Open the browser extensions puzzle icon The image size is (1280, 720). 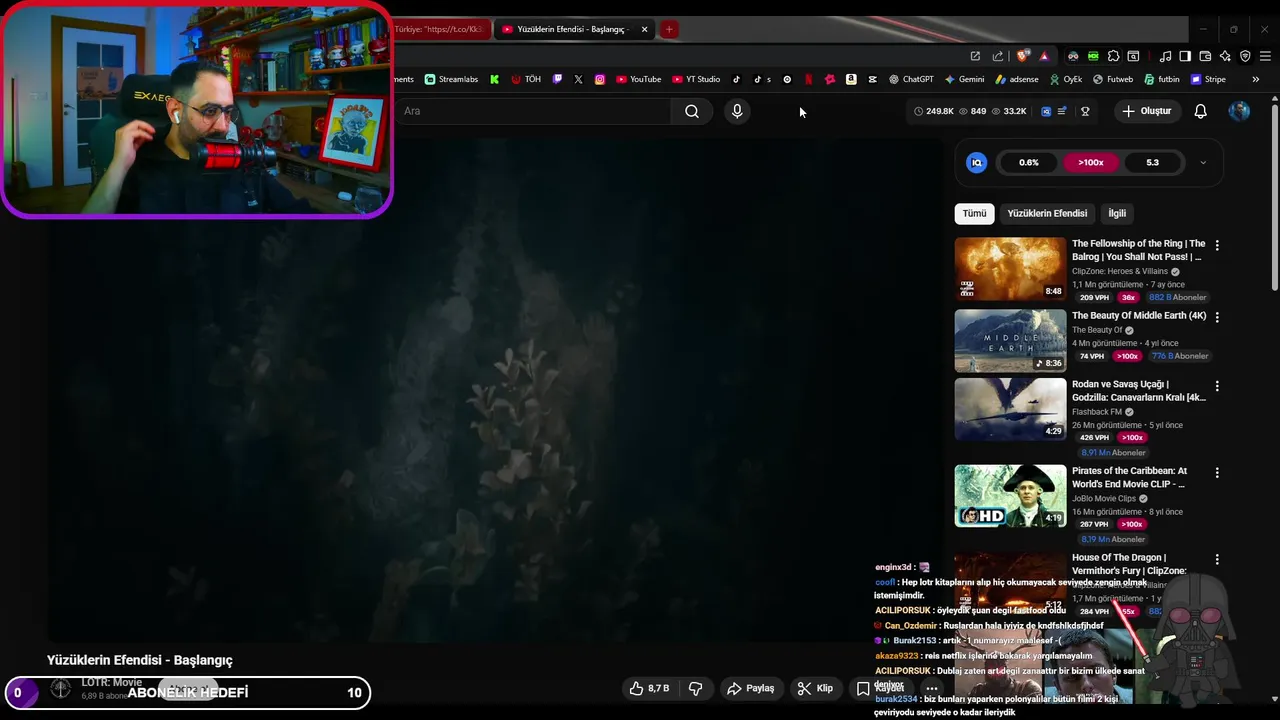click(1113, 56)
